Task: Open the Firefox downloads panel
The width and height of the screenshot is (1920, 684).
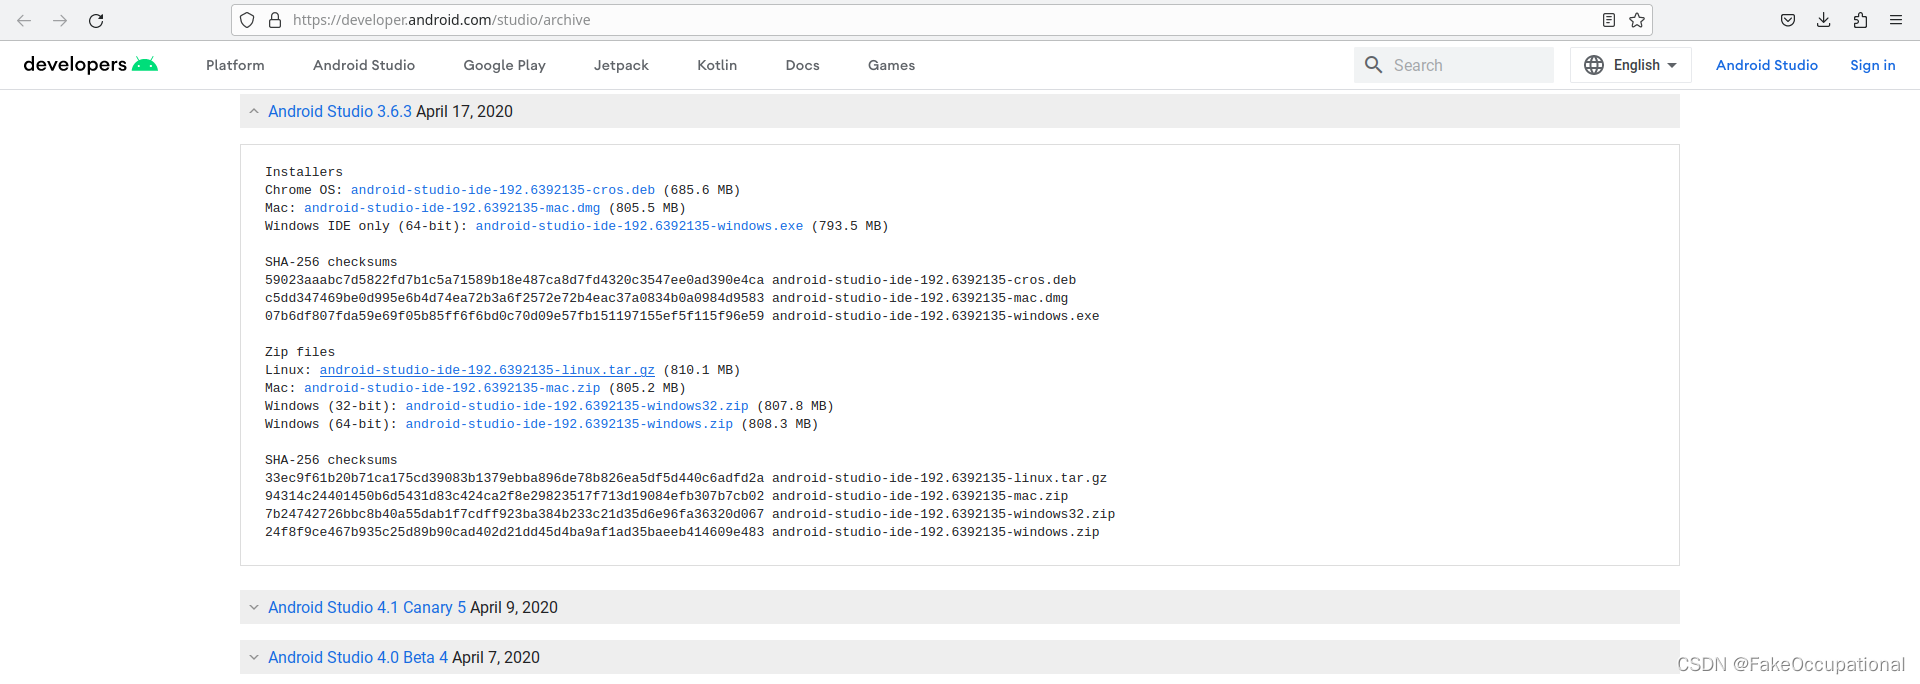Action: (x=1824, y=20)
